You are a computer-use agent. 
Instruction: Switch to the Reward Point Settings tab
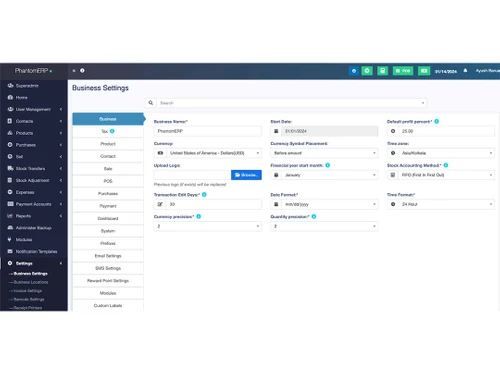coord(108,281)
